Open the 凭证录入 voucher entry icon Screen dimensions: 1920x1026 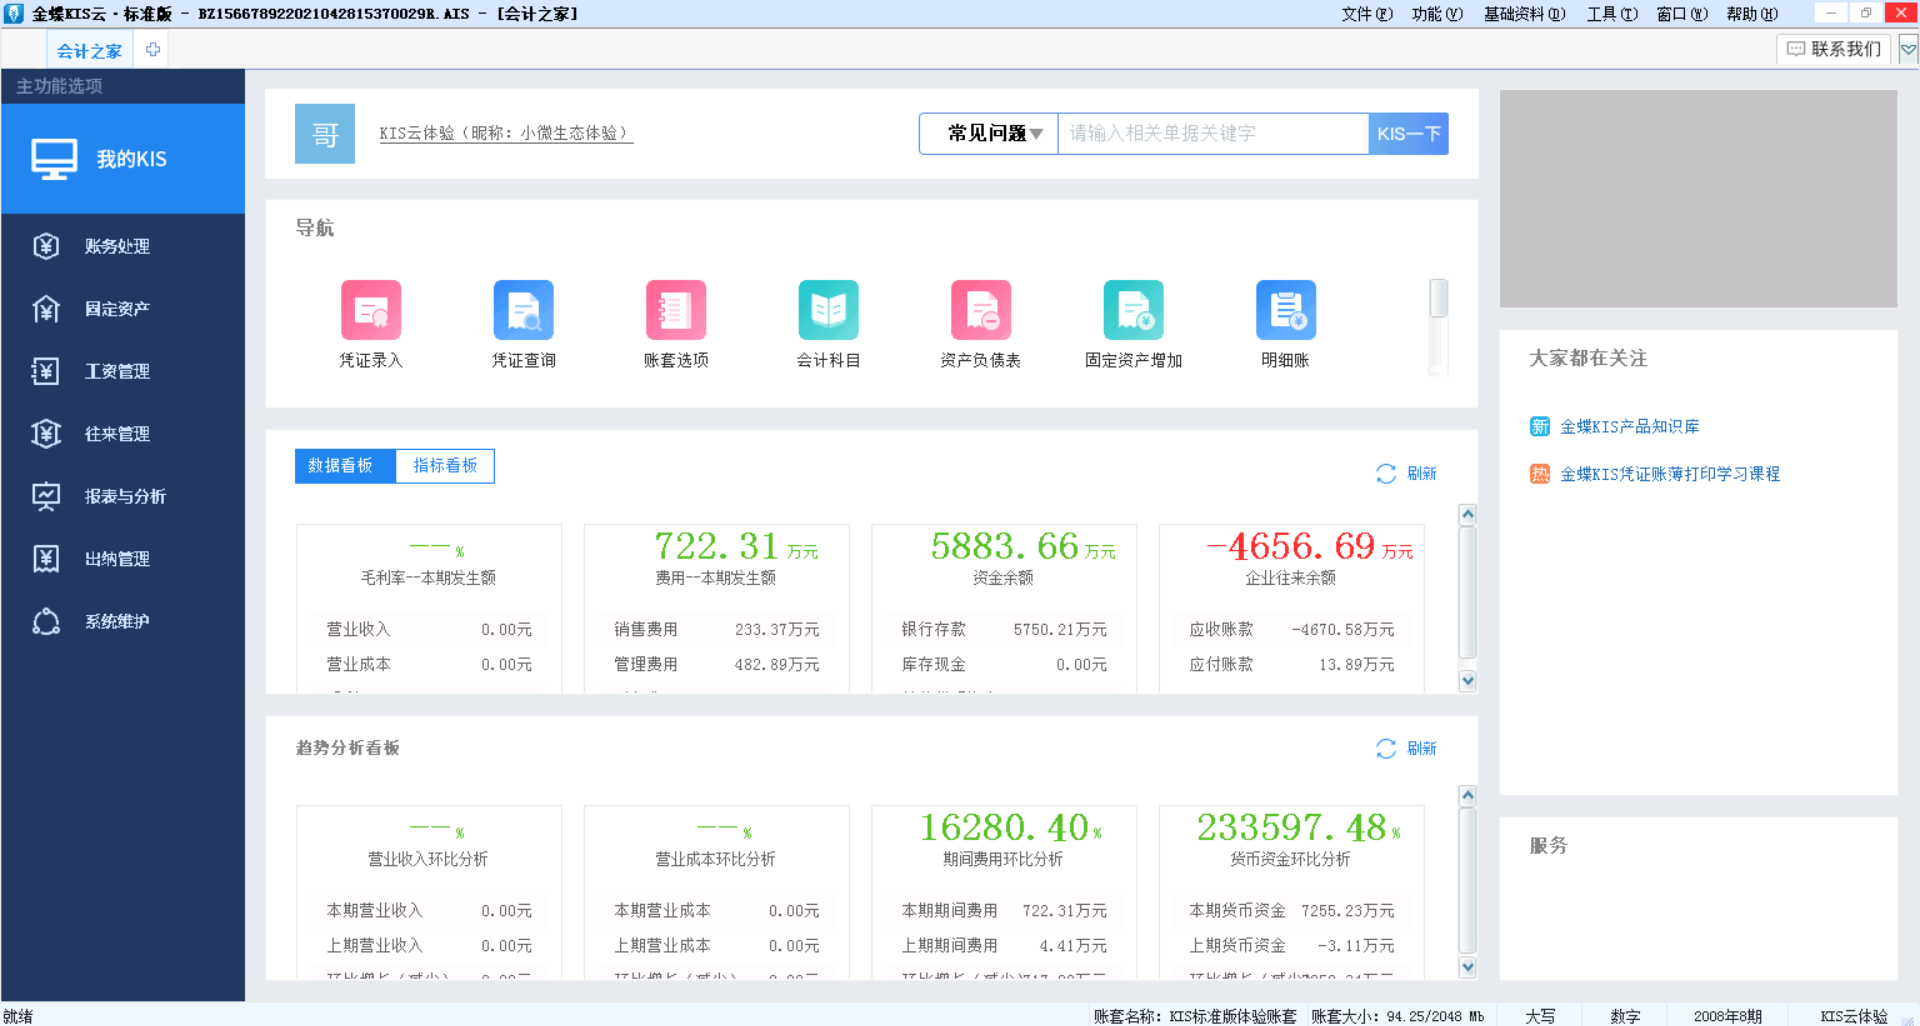pyautogui.click(x=371, y=311)
